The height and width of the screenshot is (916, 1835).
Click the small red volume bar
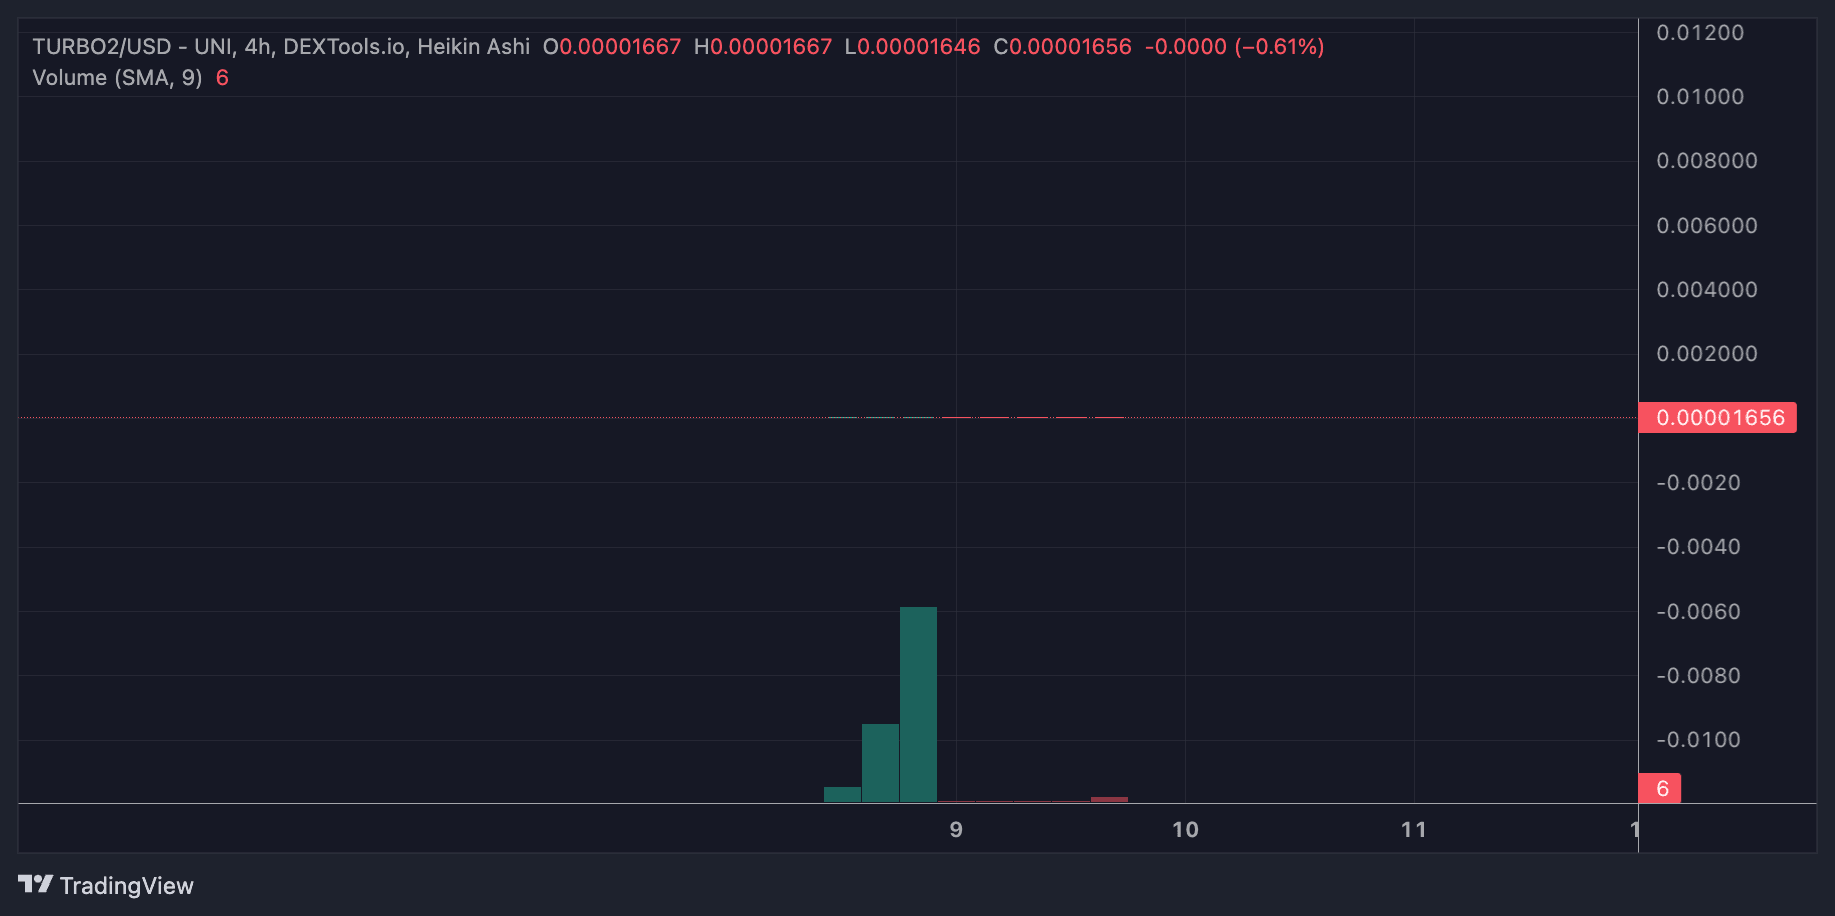1109,799
